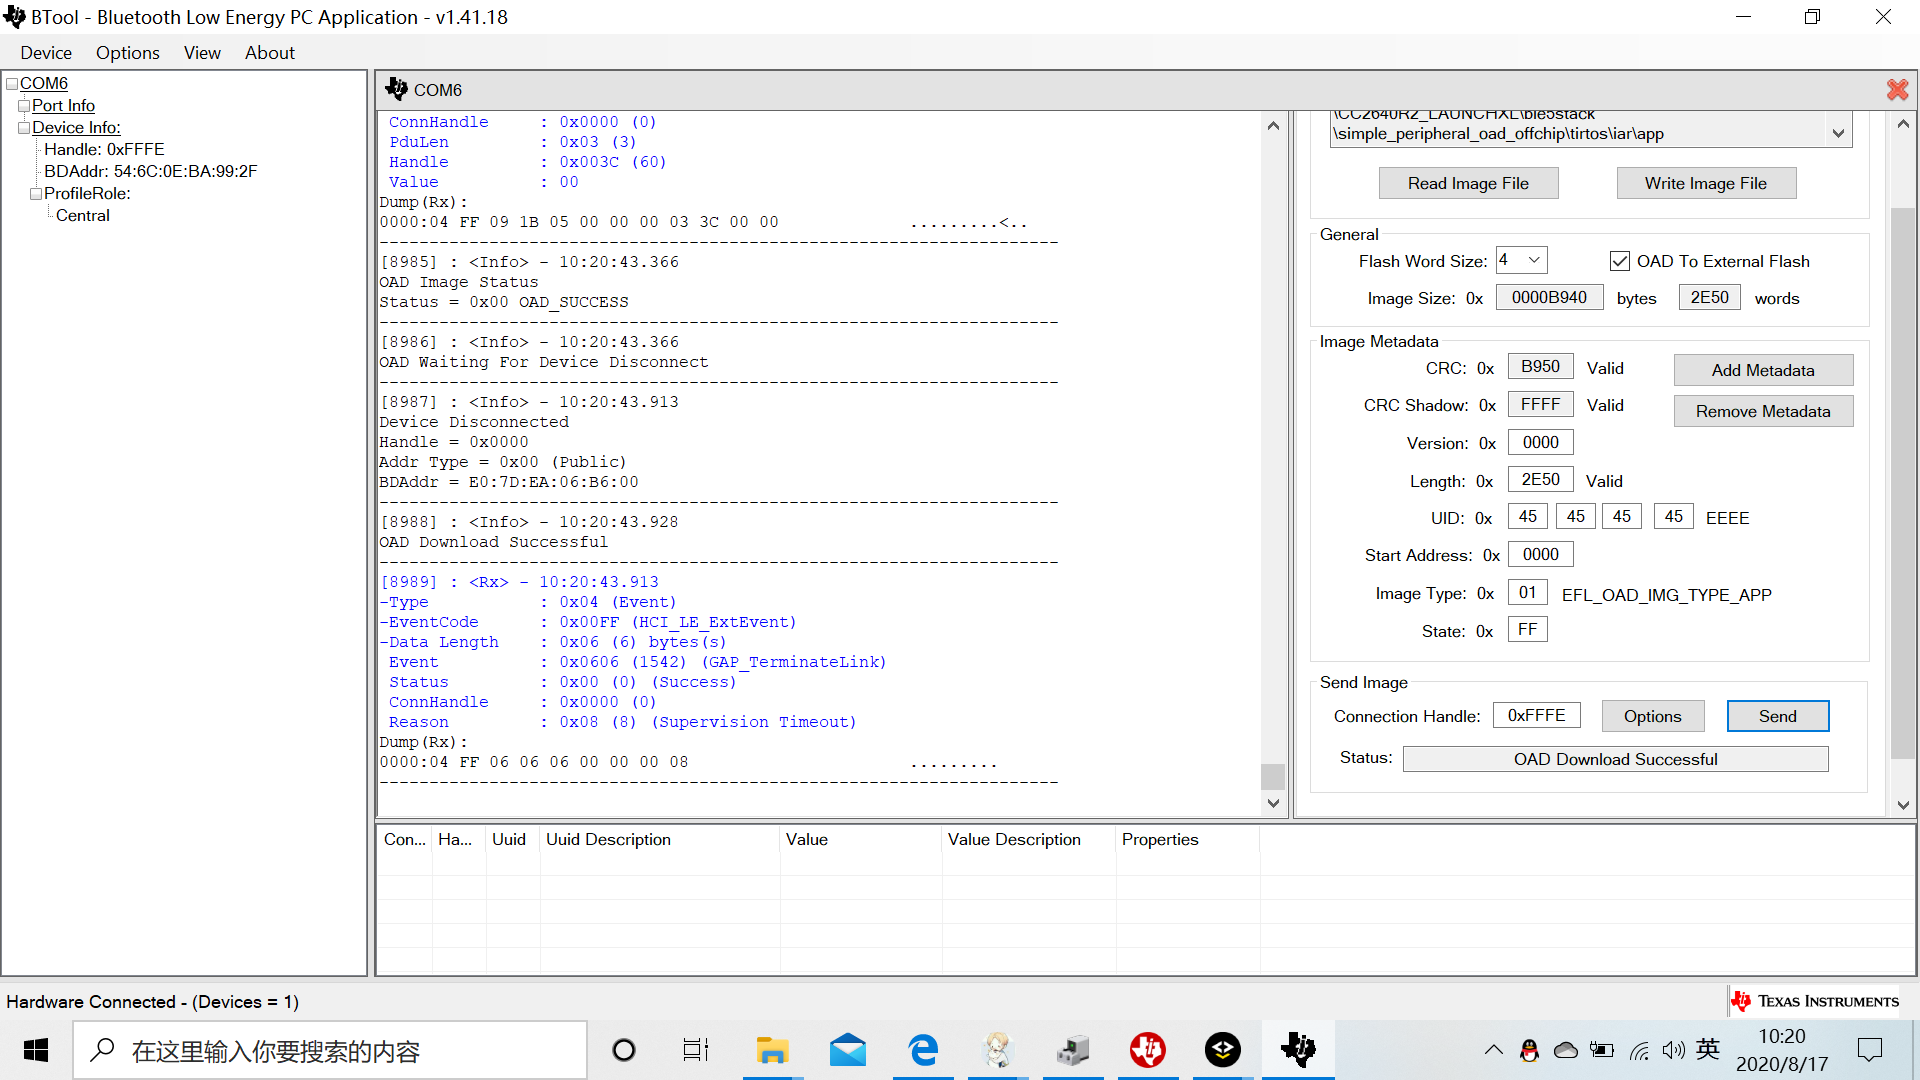The height and width of the screenshot is (1080, 1920).
Task: Click the Send image button
Action: pos(1777,716)
